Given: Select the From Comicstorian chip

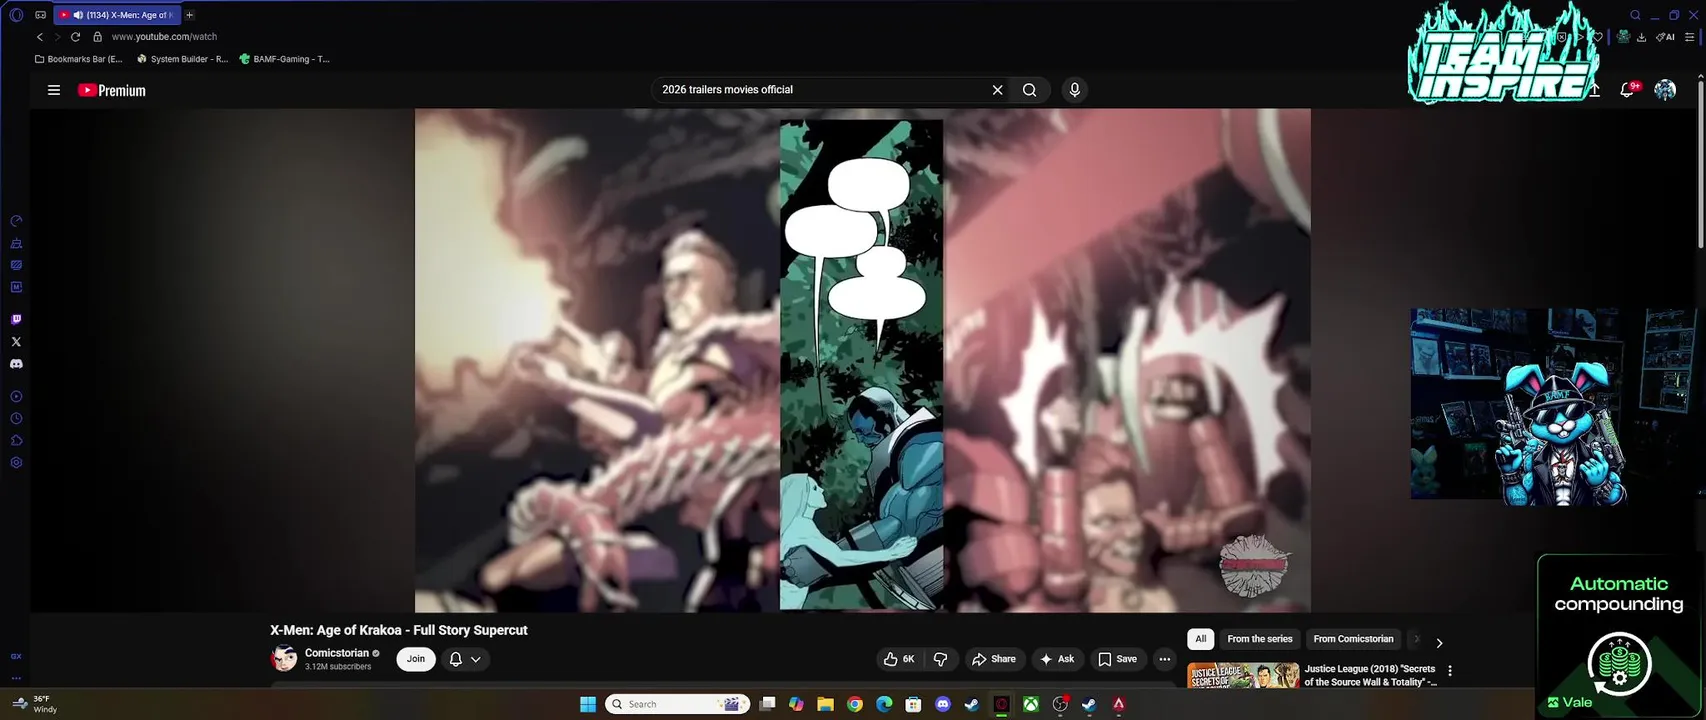Looking at the screenshot, I should [x=1353, y=639].
